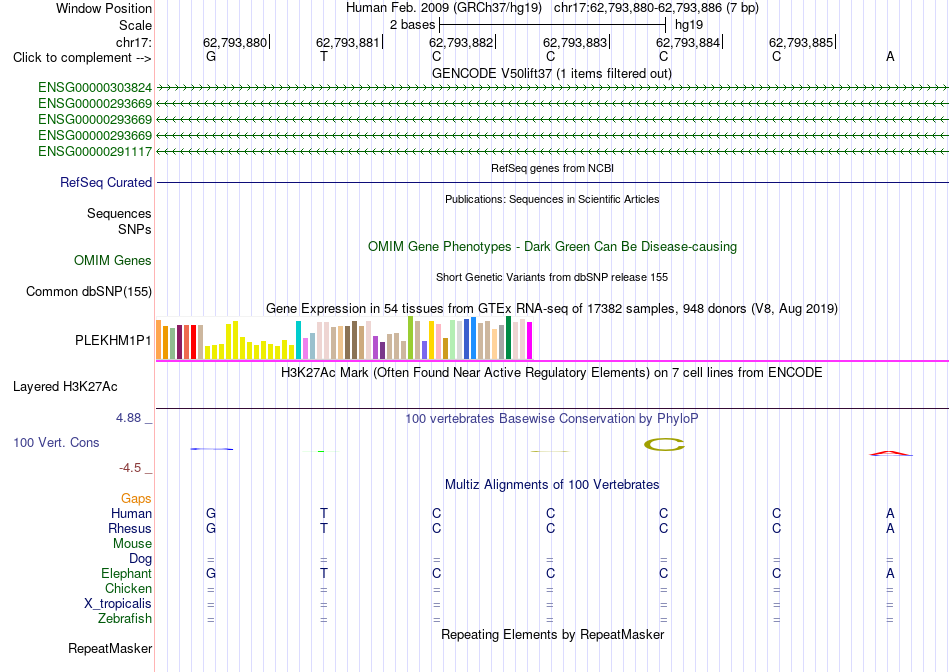The width and height of the screenshot is (950, 672).
Task: Click coordinate label 62,793,880
Action: click(234, 42)
